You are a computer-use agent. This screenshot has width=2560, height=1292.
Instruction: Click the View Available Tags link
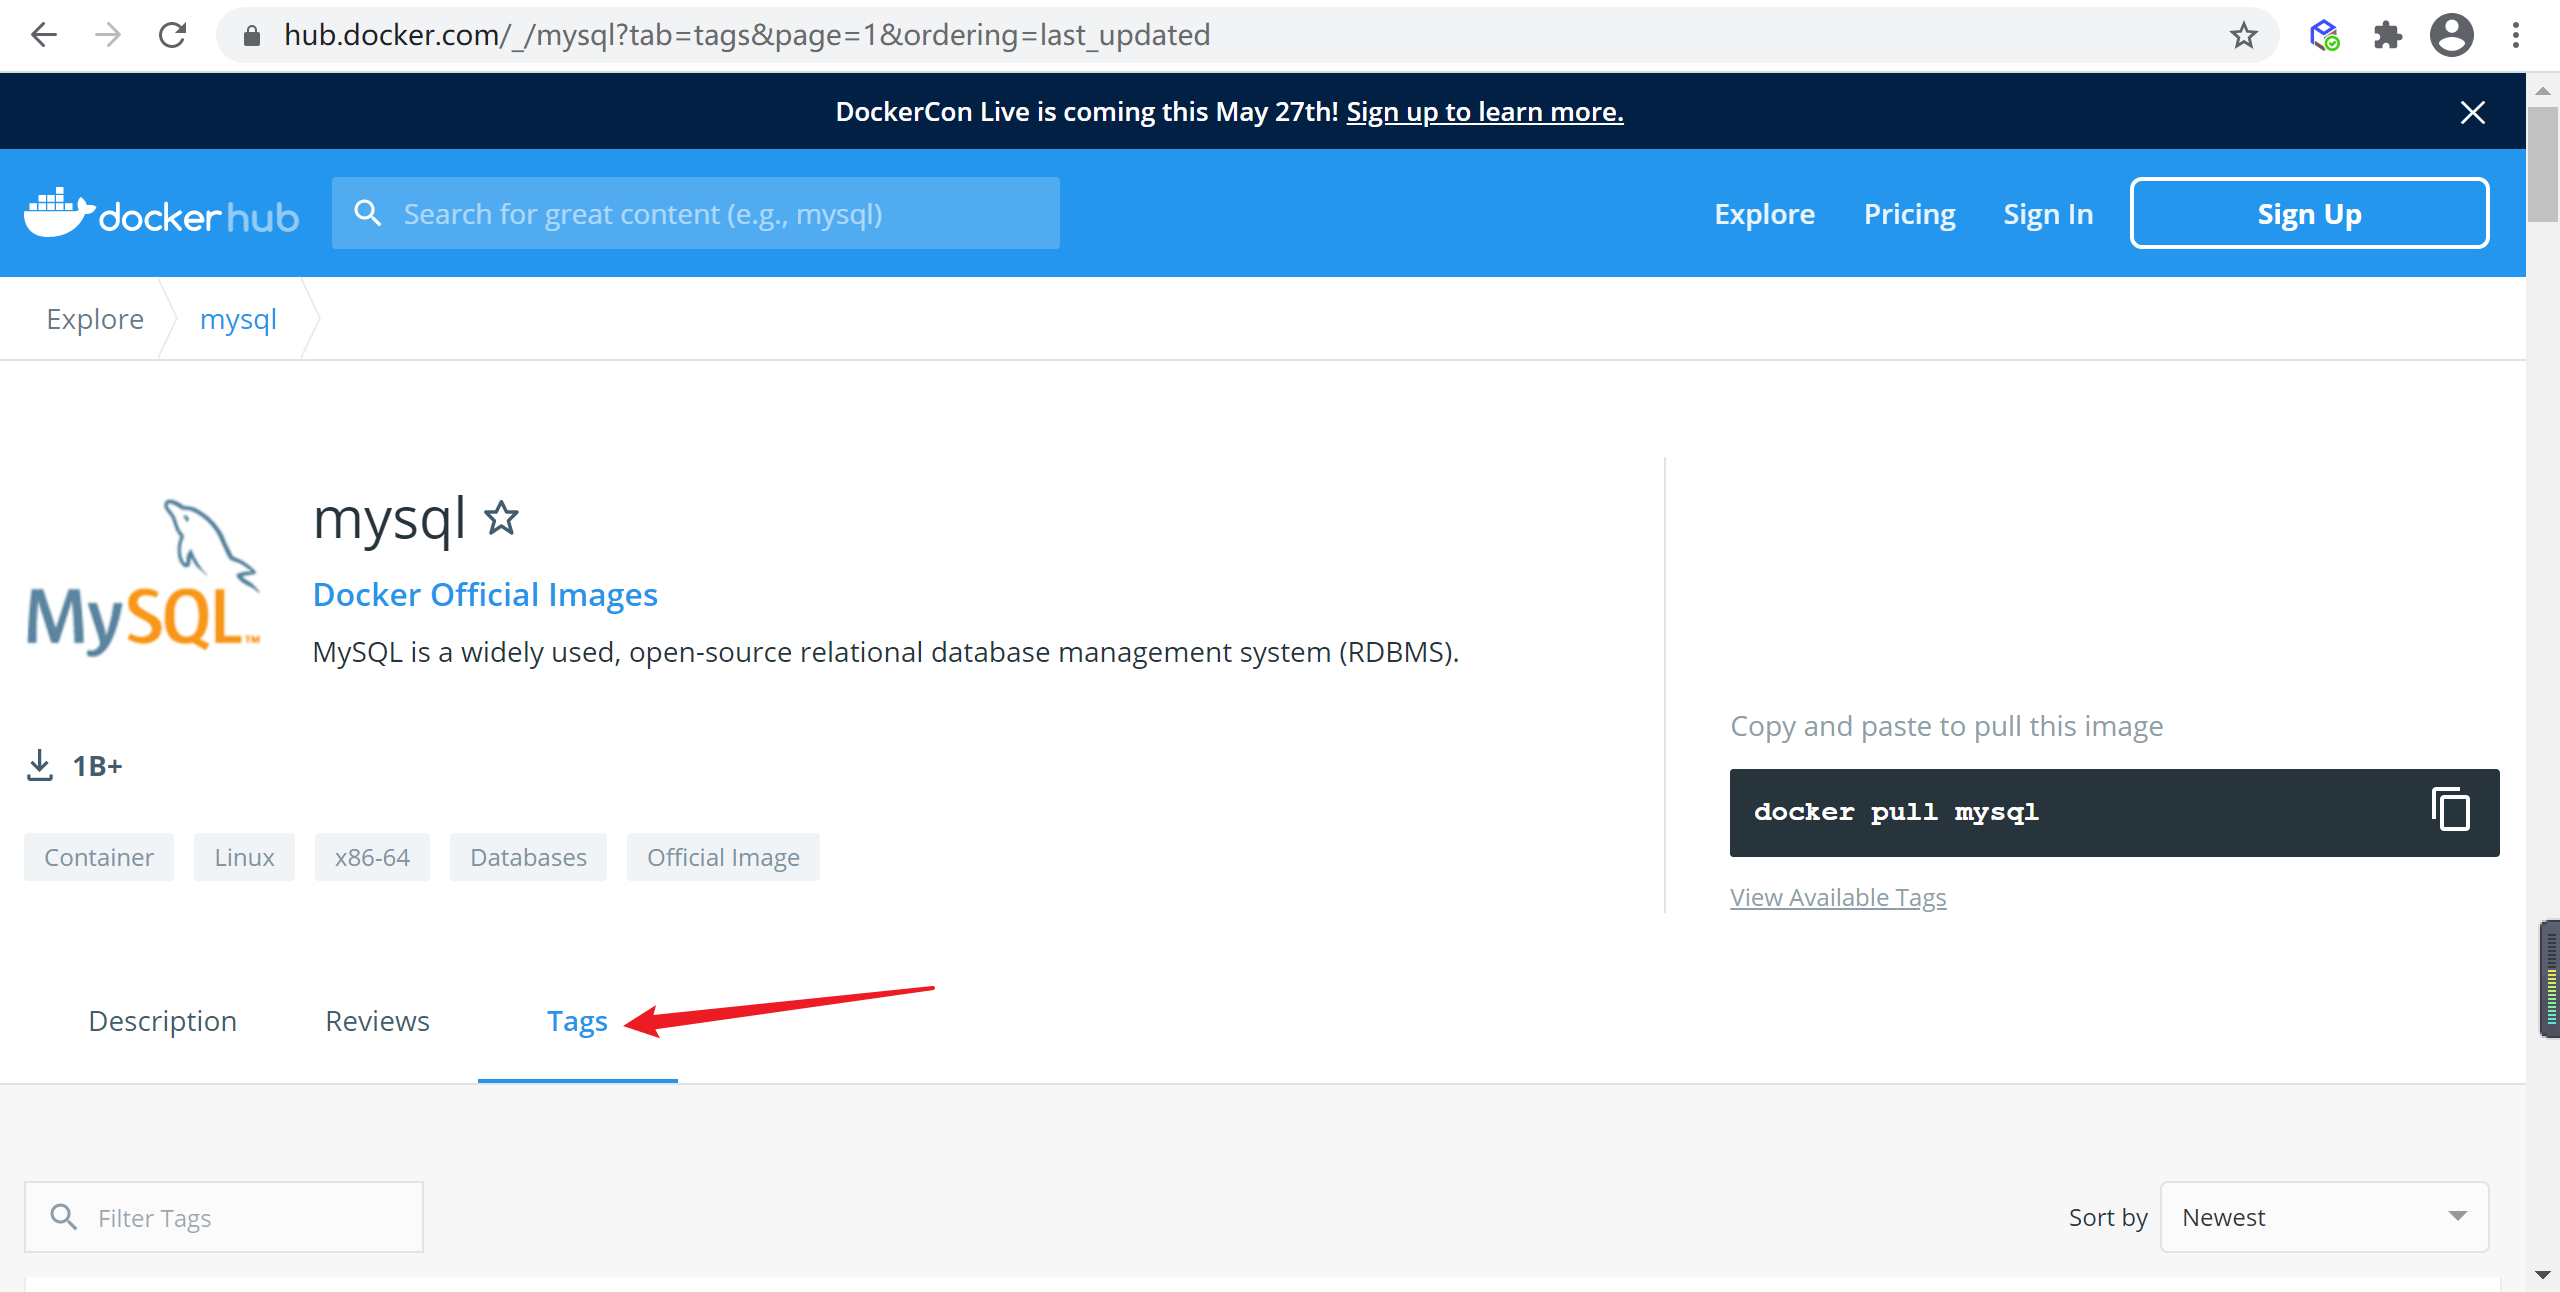click(x=1837, y=895)
